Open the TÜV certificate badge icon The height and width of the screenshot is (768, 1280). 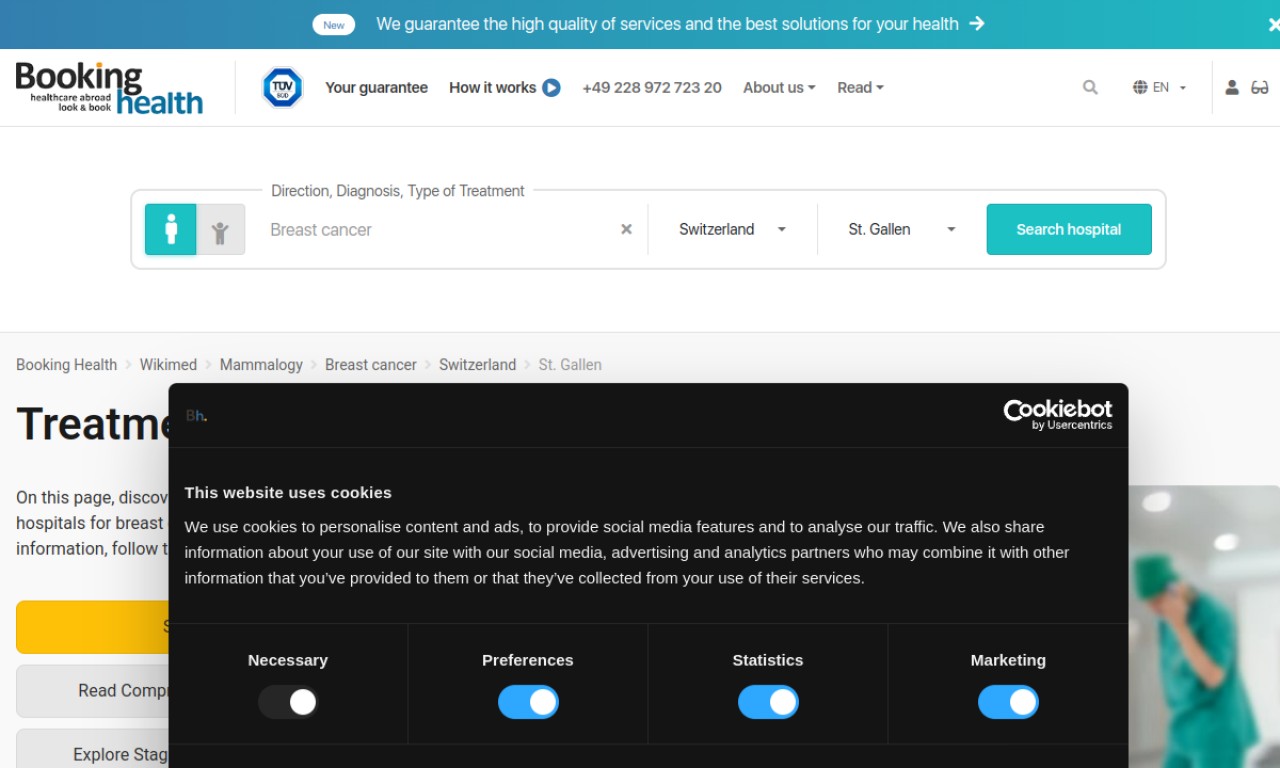pos(282,88)
